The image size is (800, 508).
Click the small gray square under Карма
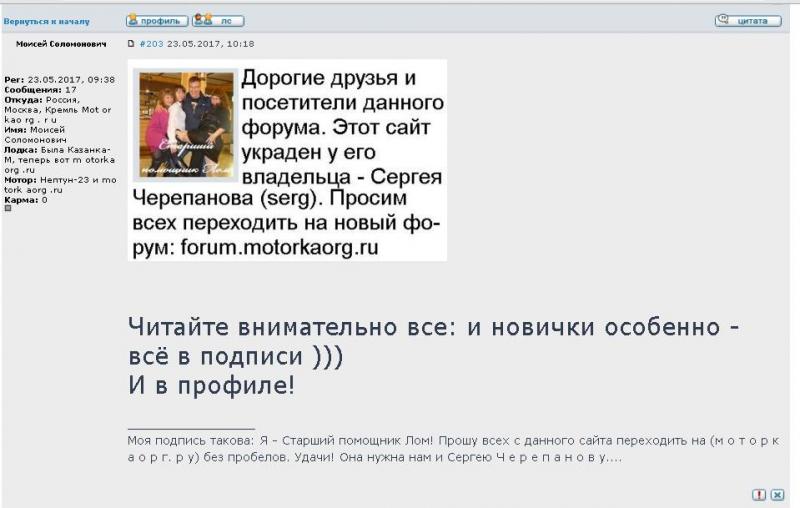[x=8, y=208]
